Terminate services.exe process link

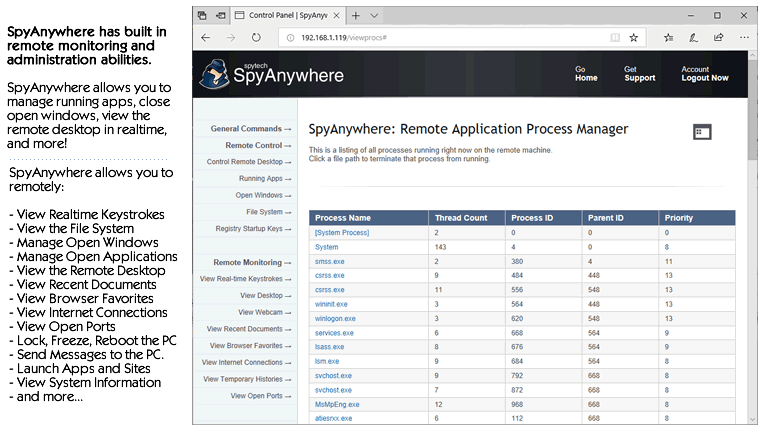tap(334, 333)
